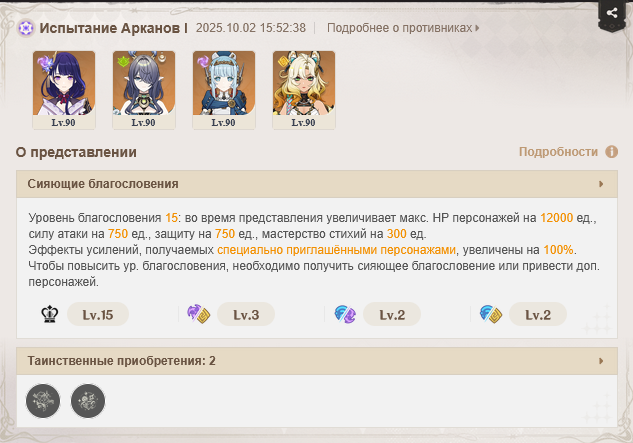Expand Таинственные приобретения: 2 arrow
Viewport: 633px width, 443px height.
point(601,361)
